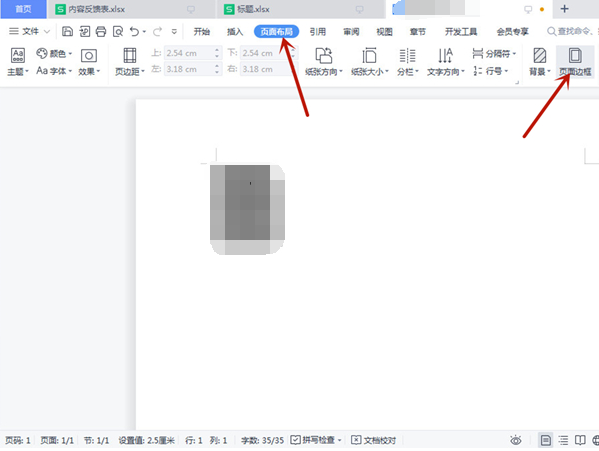
Task: Open the 颜色 theme colors picker
Action: tap(54, 53)
